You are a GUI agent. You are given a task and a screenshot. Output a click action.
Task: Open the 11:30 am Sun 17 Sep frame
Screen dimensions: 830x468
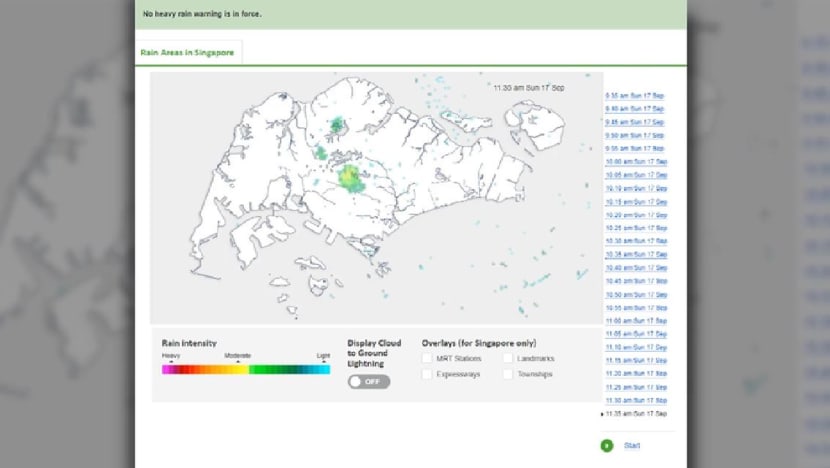636,400
